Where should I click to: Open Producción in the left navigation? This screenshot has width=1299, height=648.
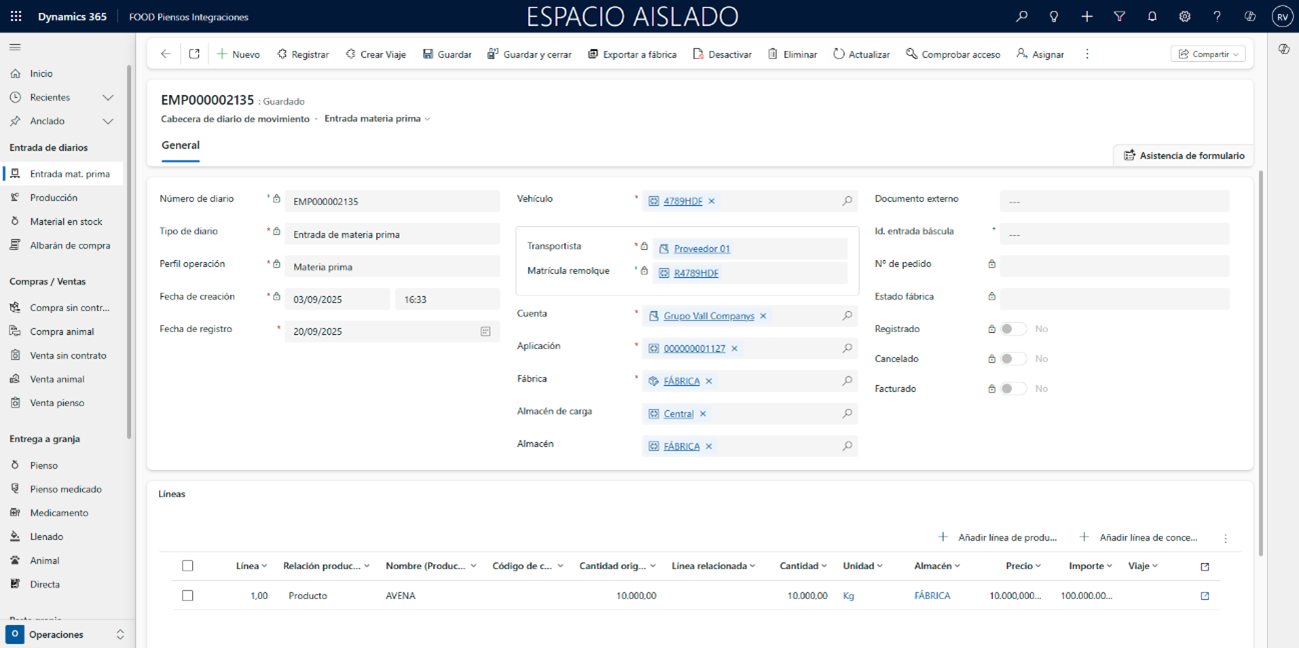pyautogui.click(x=53, y=198)
